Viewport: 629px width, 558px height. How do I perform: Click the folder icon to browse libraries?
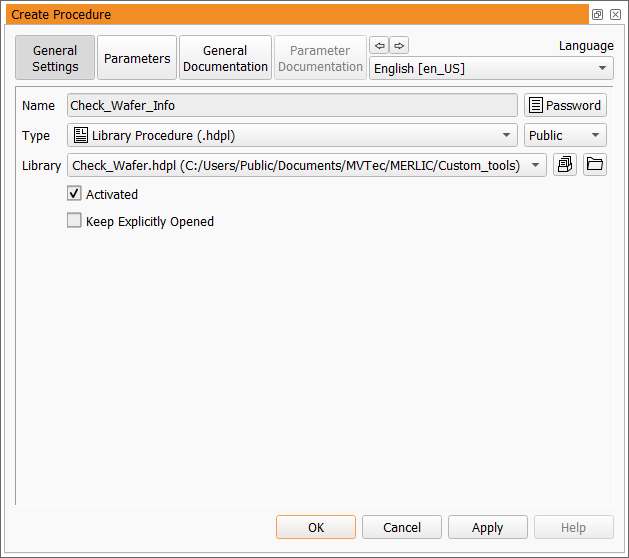[595, 165]
